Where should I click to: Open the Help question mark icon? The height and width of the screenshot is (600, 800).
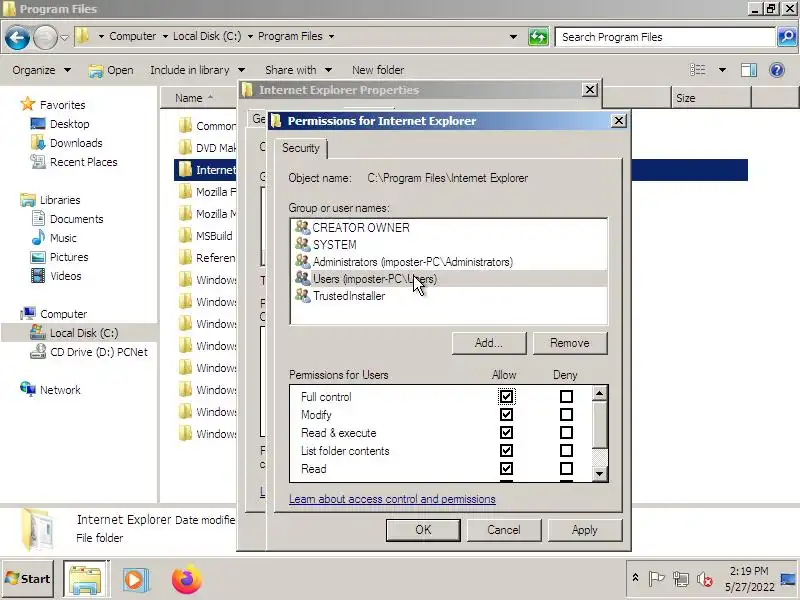click(777, 70)
